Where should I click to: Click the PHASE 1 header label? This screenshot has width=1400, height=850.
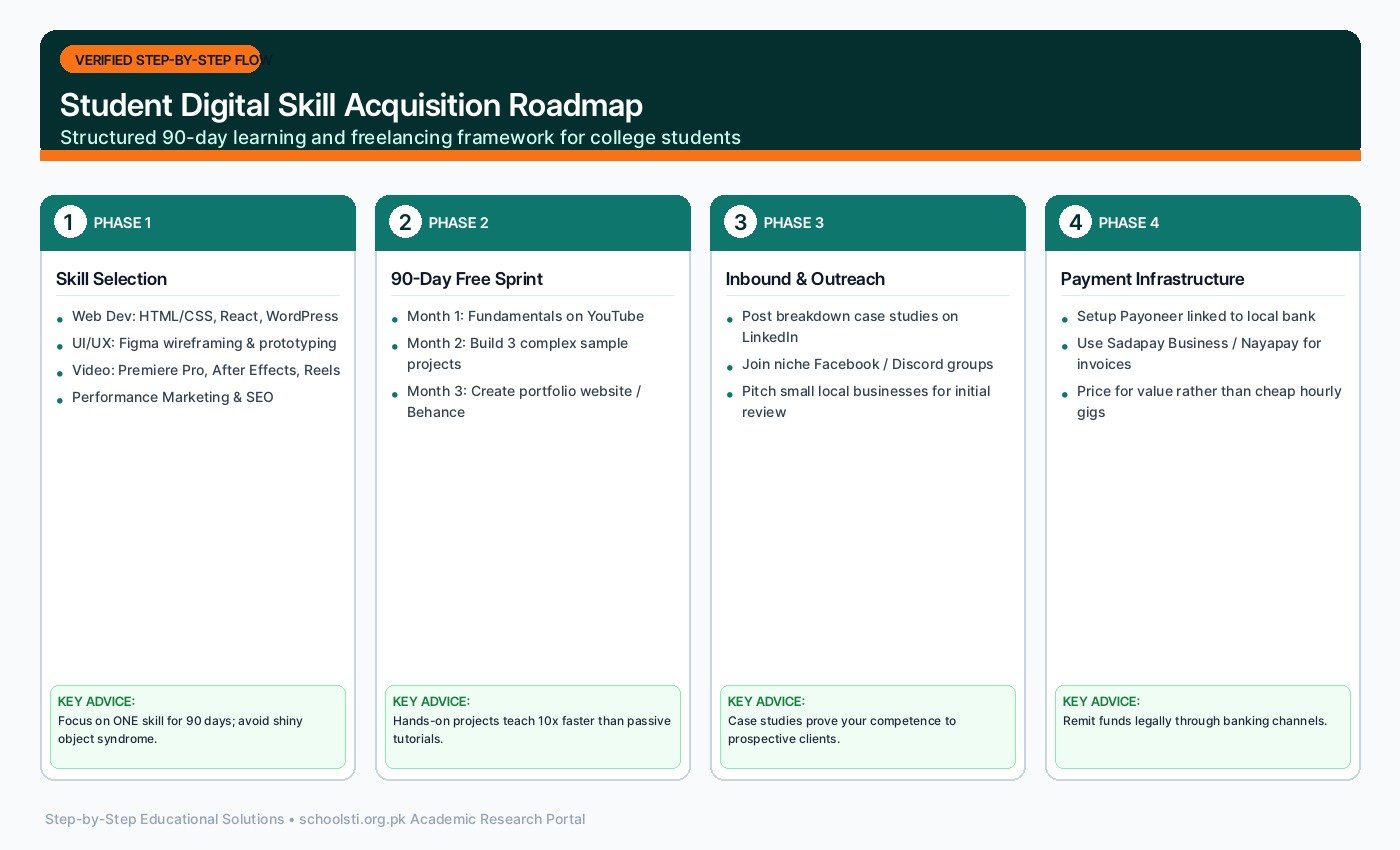click(122, 223)
